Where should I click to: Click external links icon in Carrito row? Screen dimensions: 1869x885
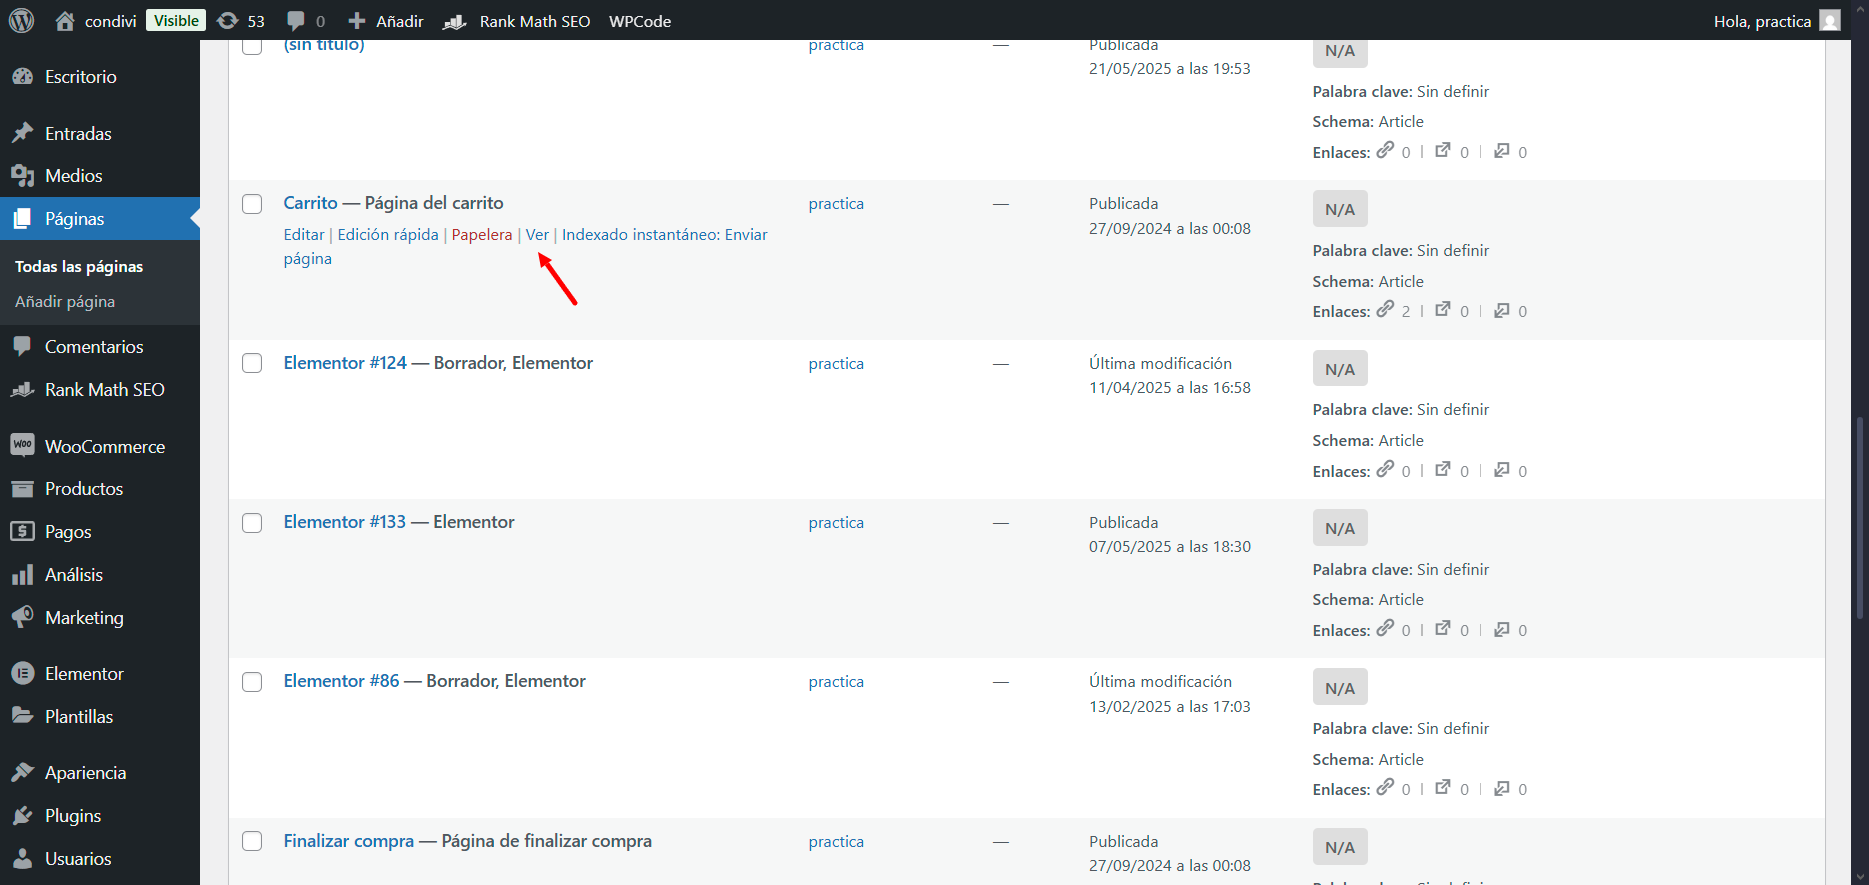coord(1443,309)
